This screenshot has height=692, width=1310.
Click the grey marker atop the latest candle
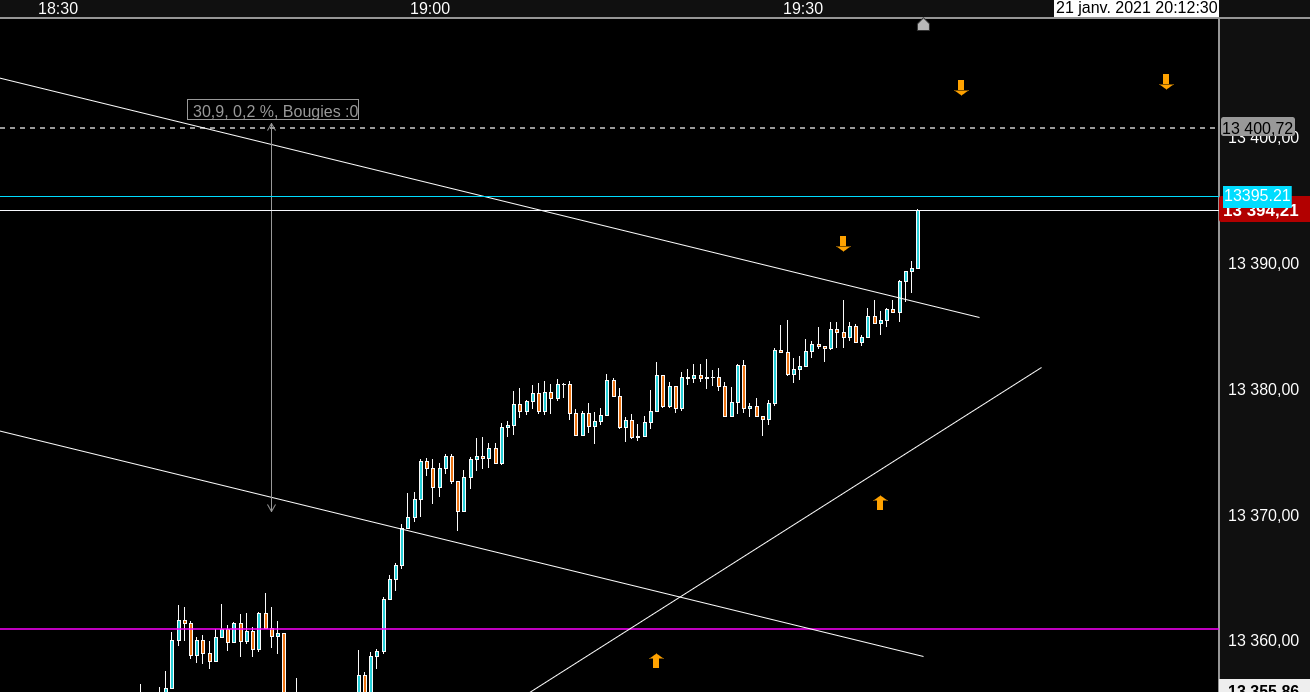pyautogui.click(x=923, y=25)
